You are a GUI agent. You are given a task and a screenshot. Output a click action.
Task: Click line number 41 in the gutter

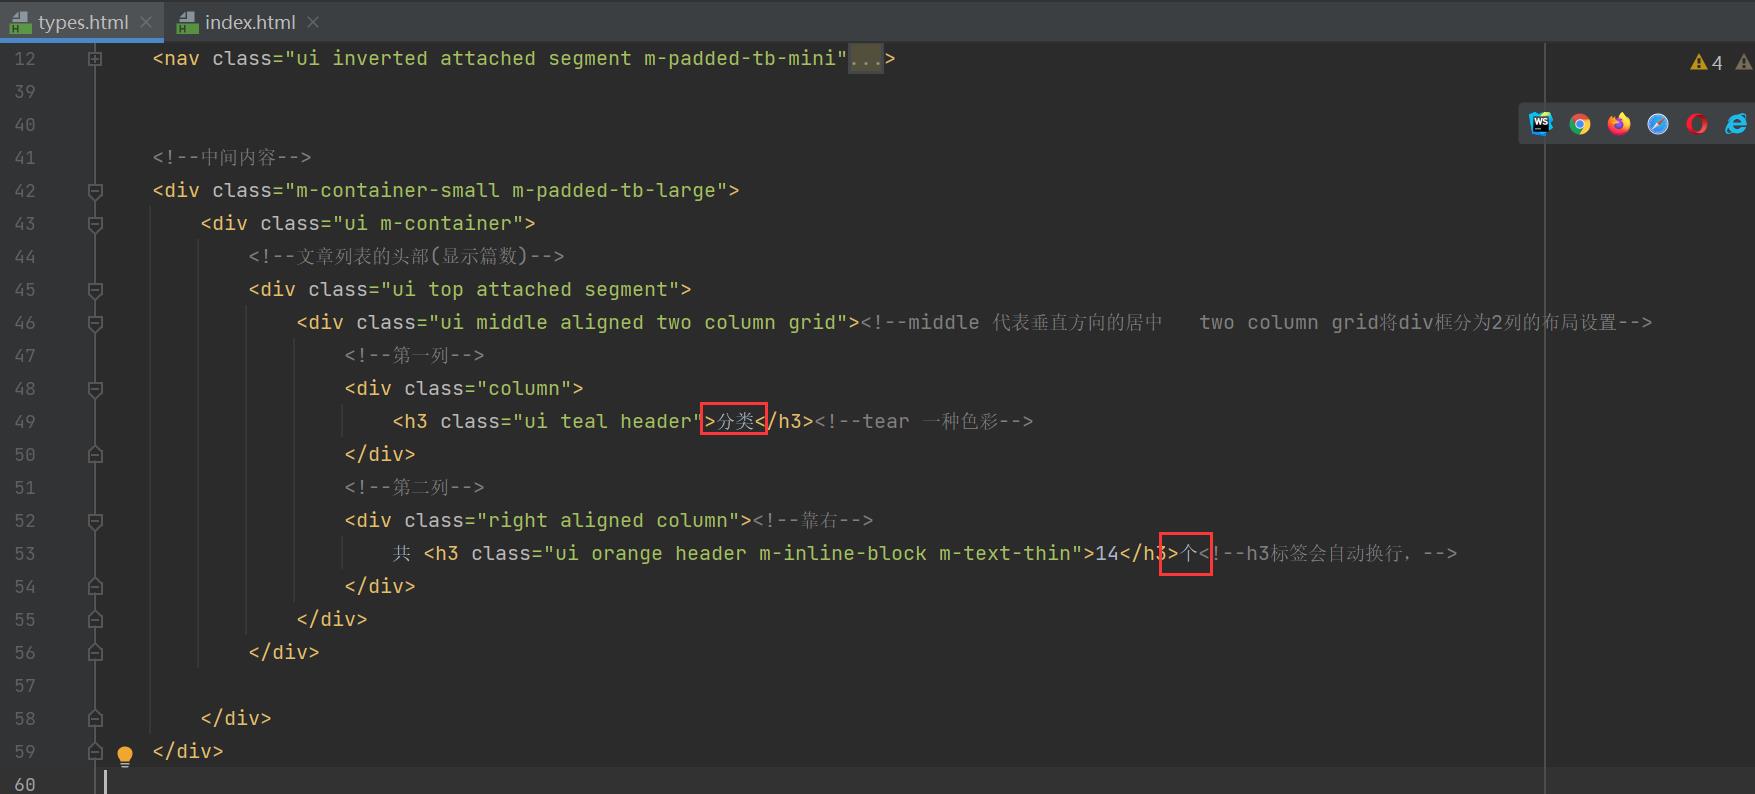(25, 158)
